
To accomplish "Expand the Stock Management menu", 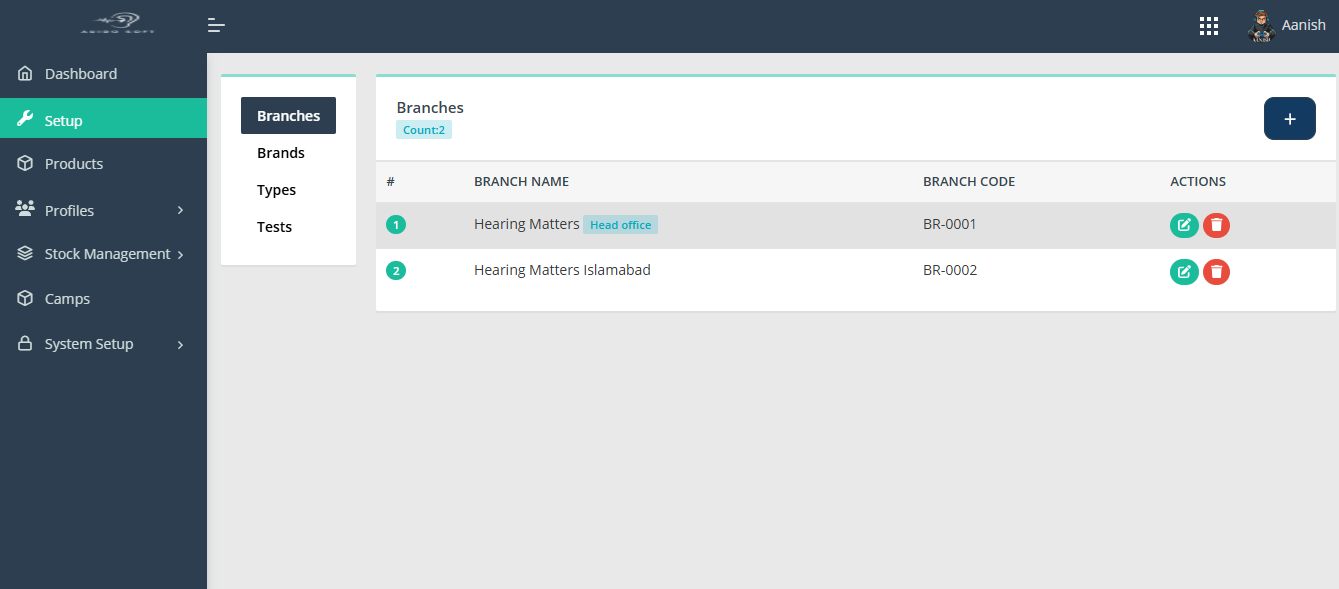I will click(104, 253).
